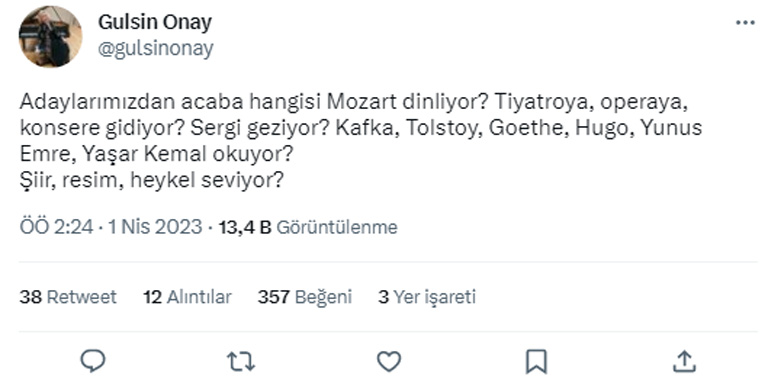Image resolution: width=768 pixels, height=386 pixels.
Task: Bookmark this tweet via bookmark icon
Action: [x=536, y=362]
